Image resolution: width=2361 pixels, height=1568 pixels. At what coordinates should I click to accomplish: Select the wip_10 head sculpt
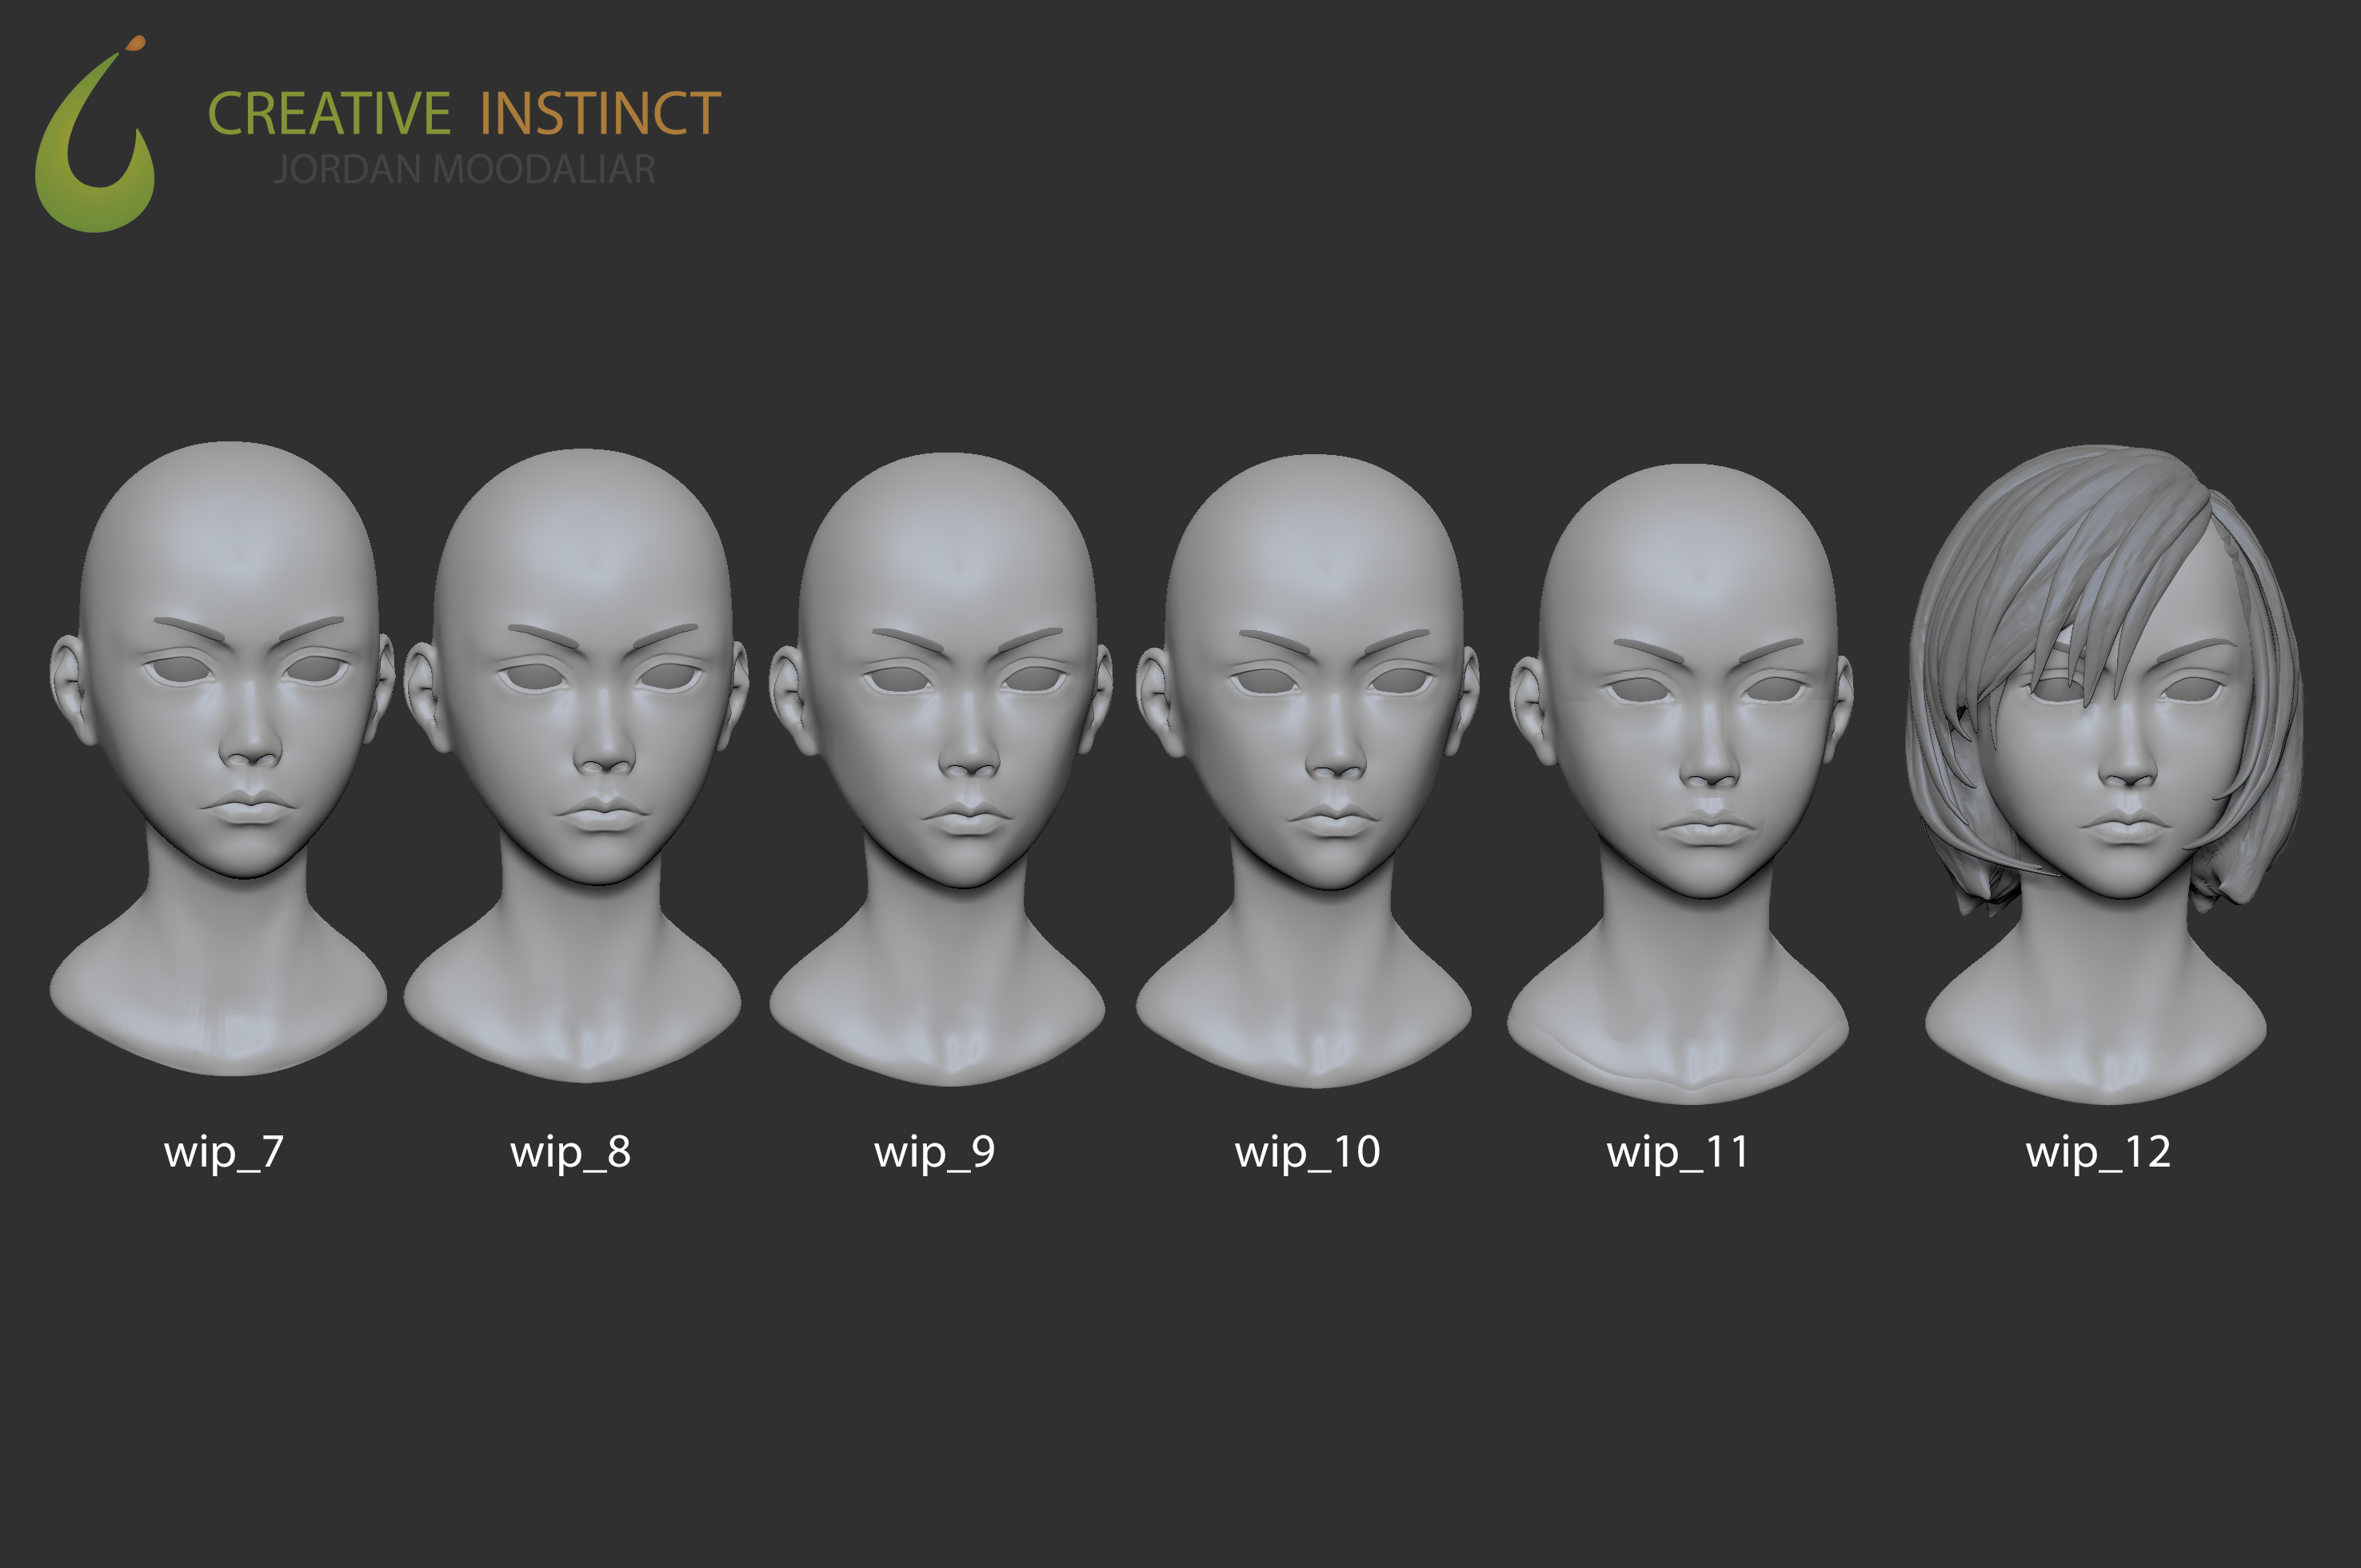tap(1307, 771)
